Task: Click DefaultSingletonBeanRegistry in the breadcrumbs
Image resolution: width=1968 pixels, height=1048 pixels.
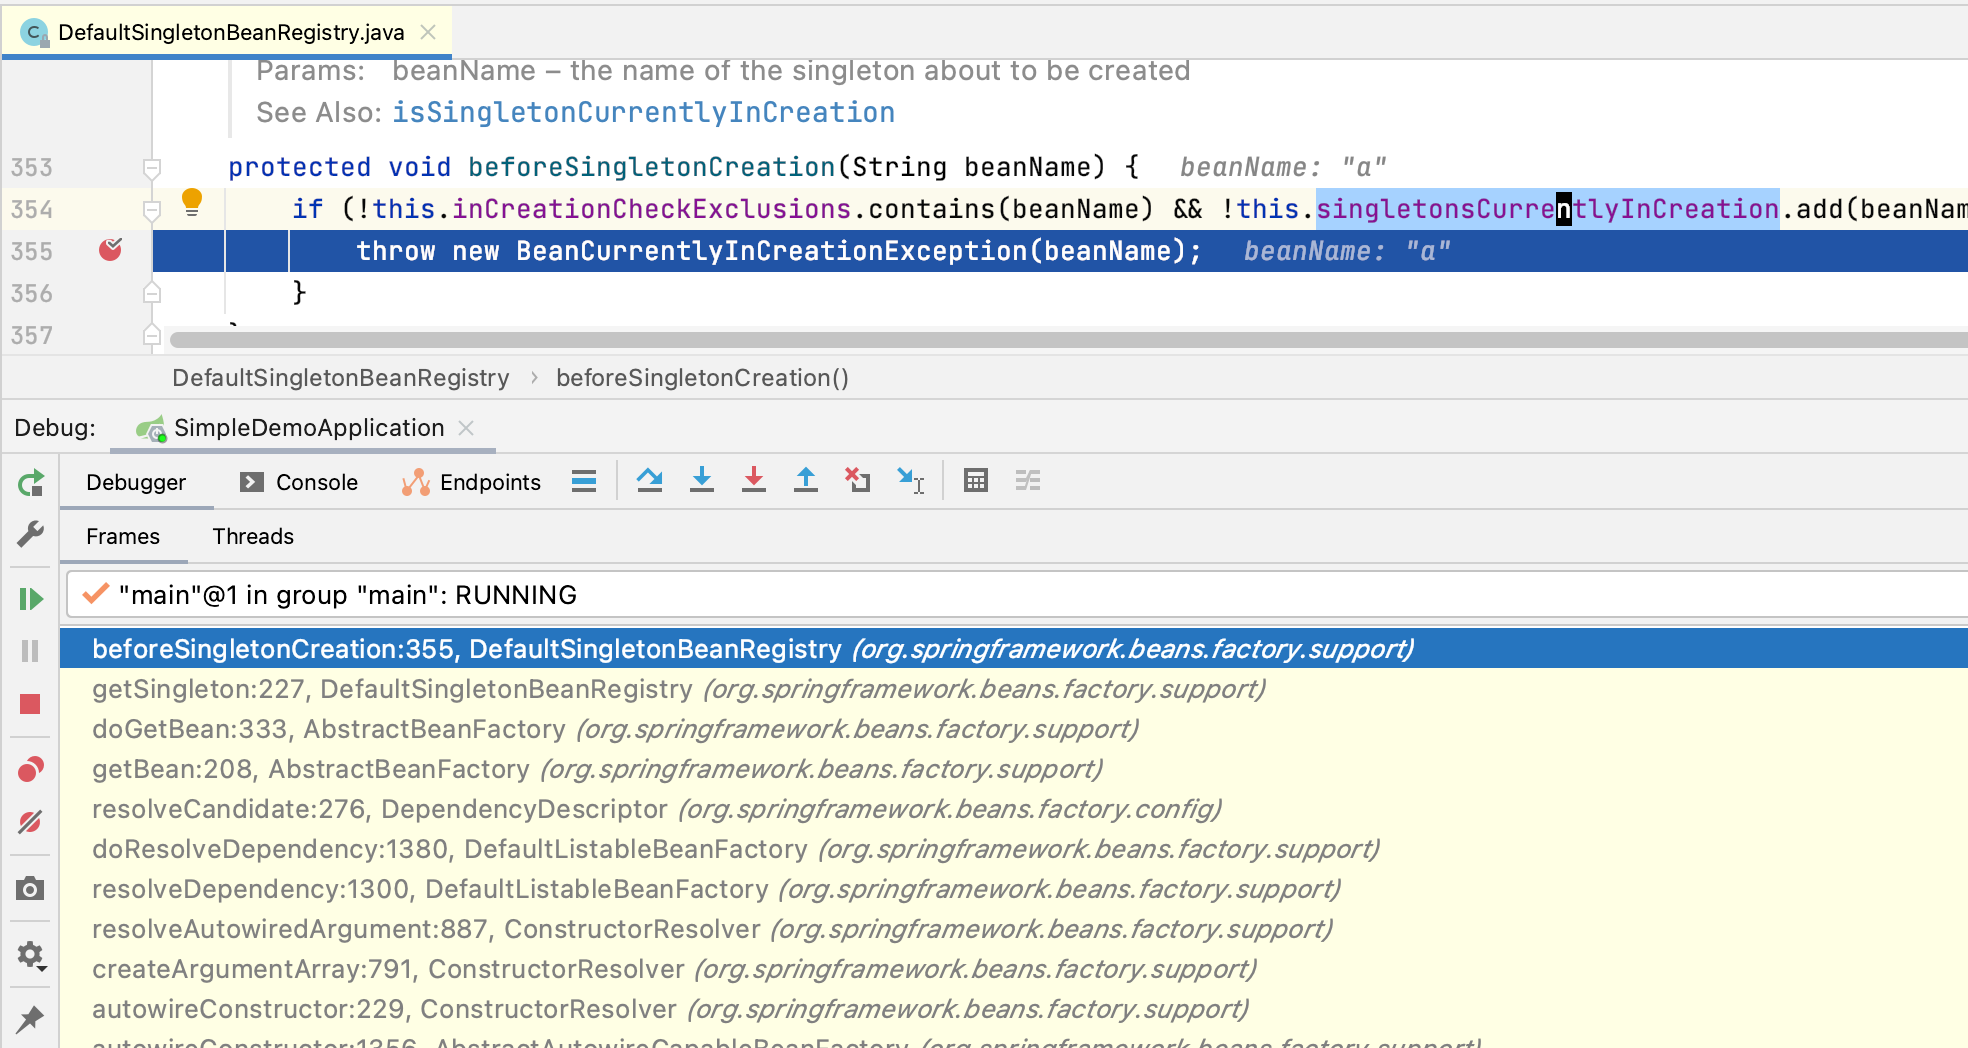Action: (x=341, y=378)
